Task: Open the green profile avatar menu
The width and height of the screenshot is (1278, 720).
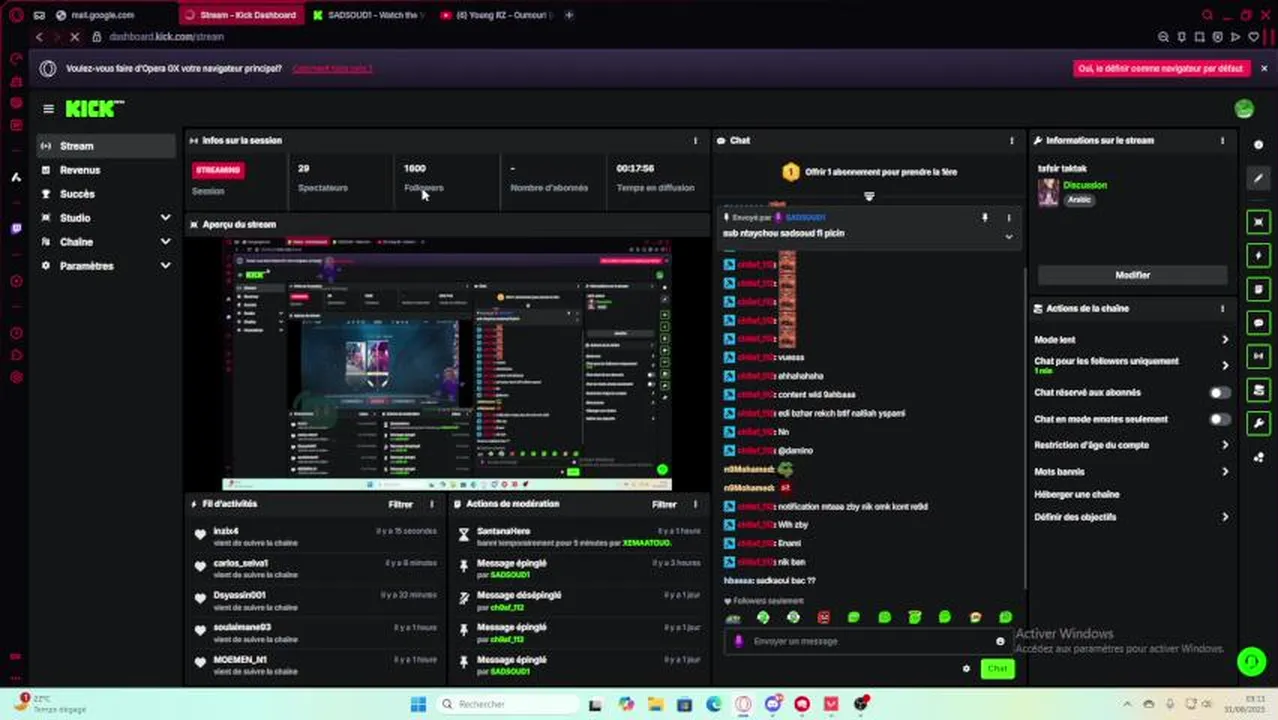Action: (1244, 109)
